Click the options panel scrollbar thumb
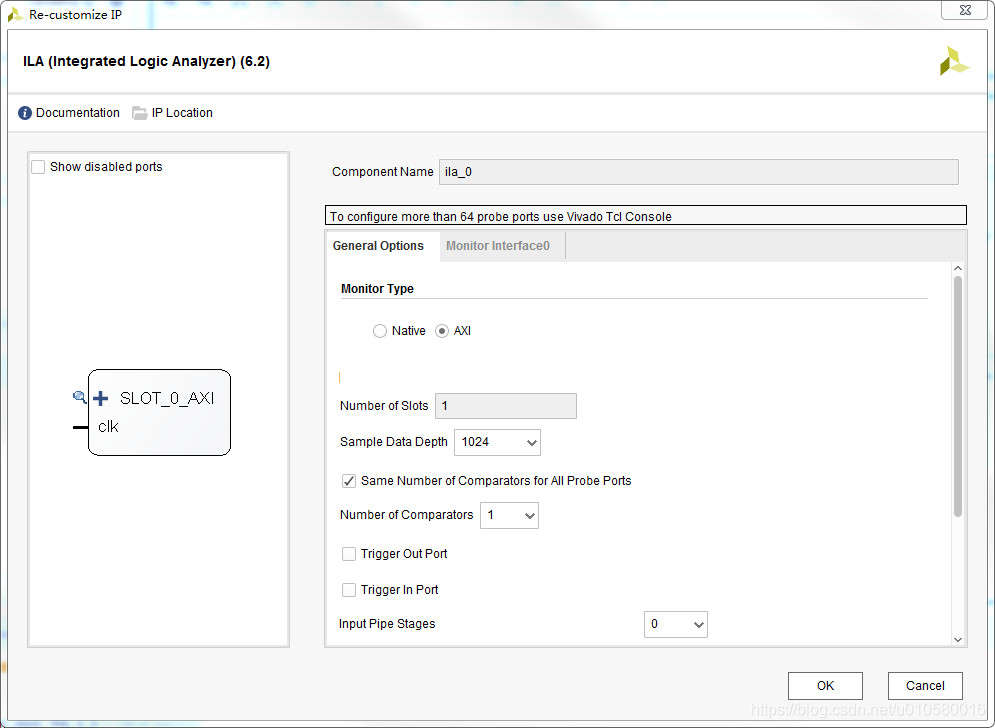The height and width of the screenshot is (728, 995). click(x=958, y=397)
